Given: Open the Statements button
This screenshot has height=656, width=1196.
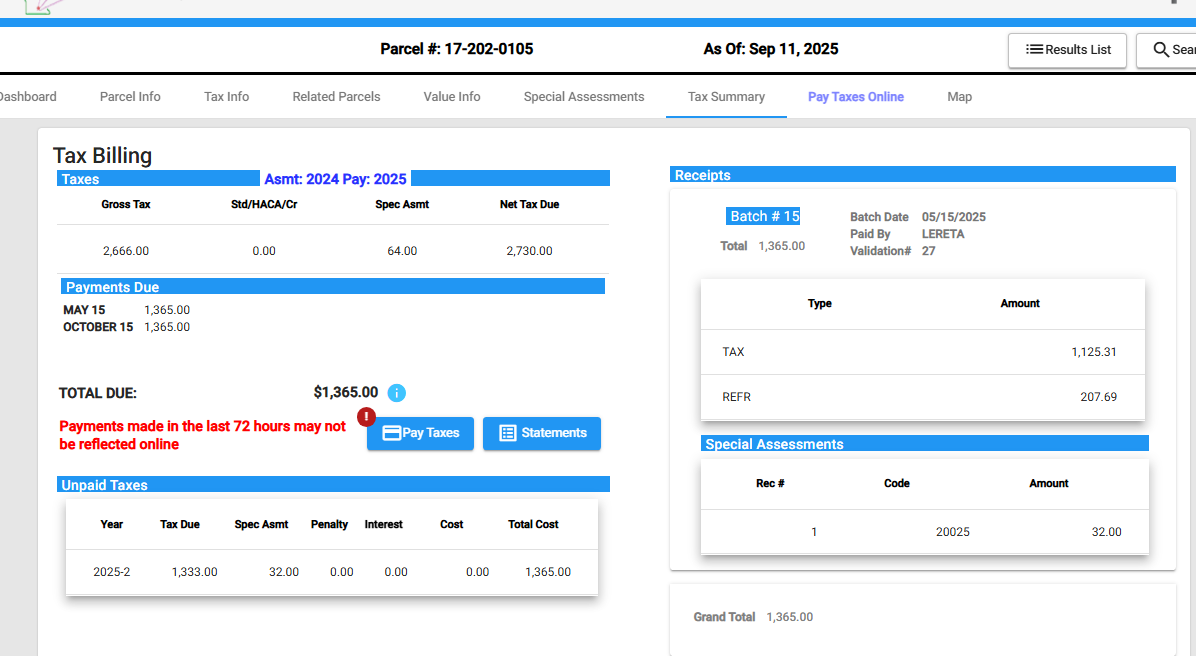Looking at the screenshot, I should pos(541,433).
